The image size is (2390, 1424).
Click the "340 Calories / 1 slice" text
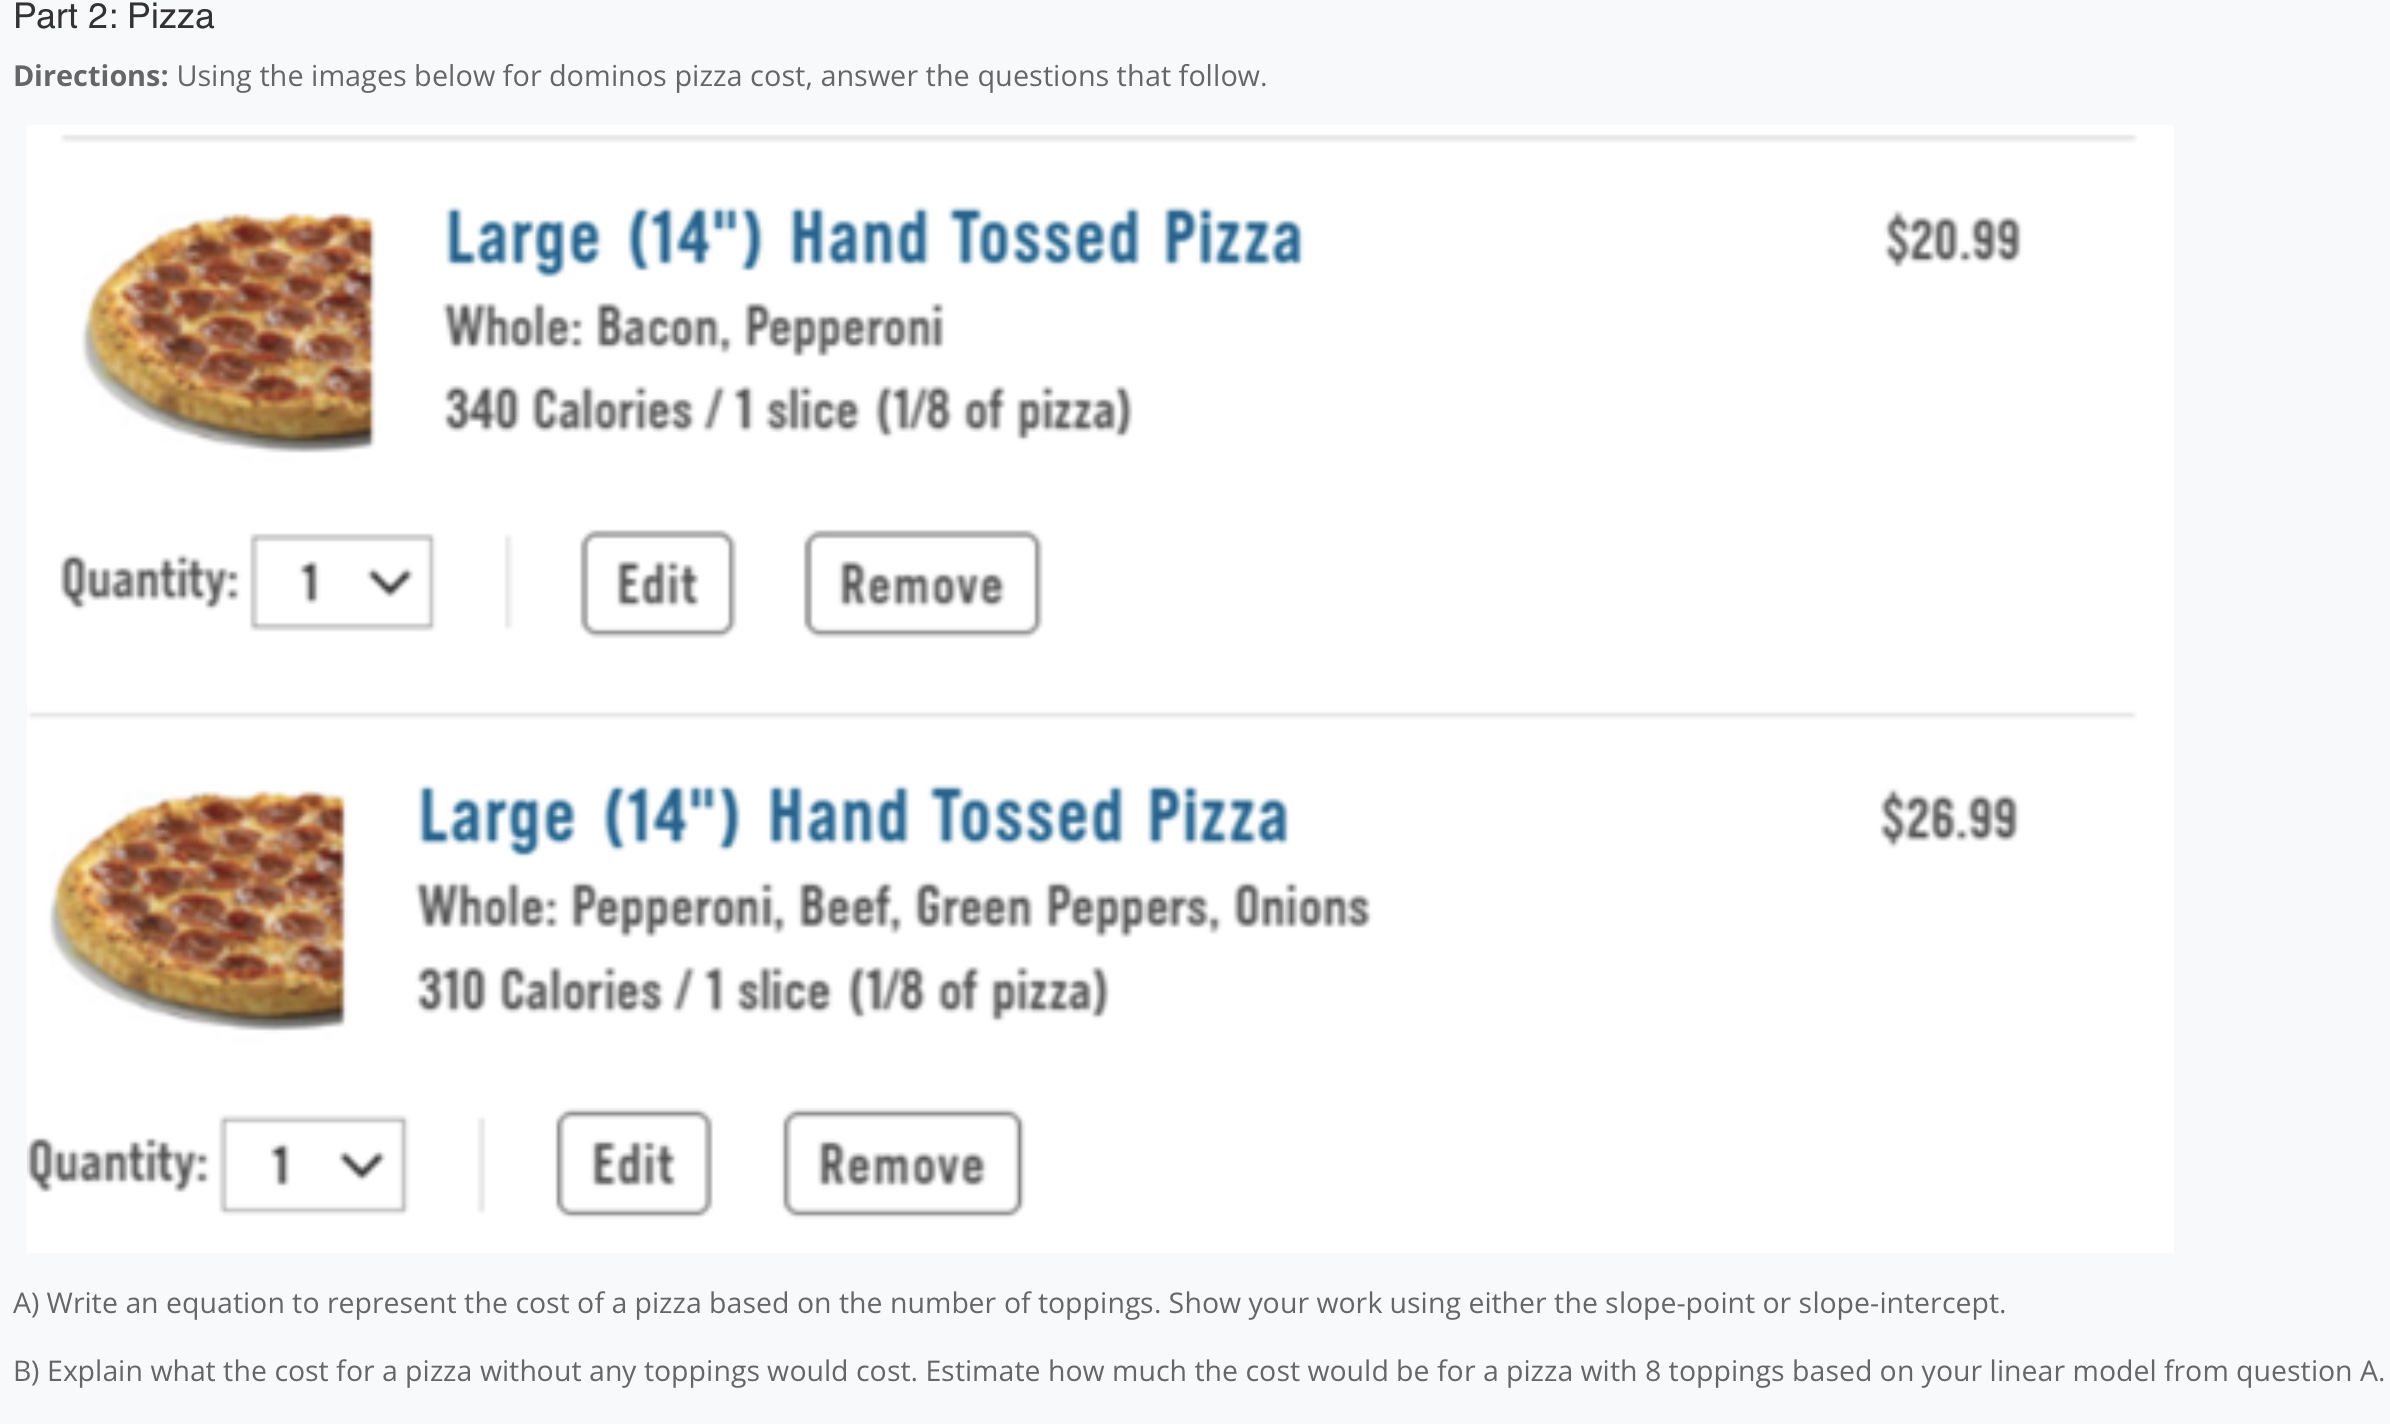788,410
